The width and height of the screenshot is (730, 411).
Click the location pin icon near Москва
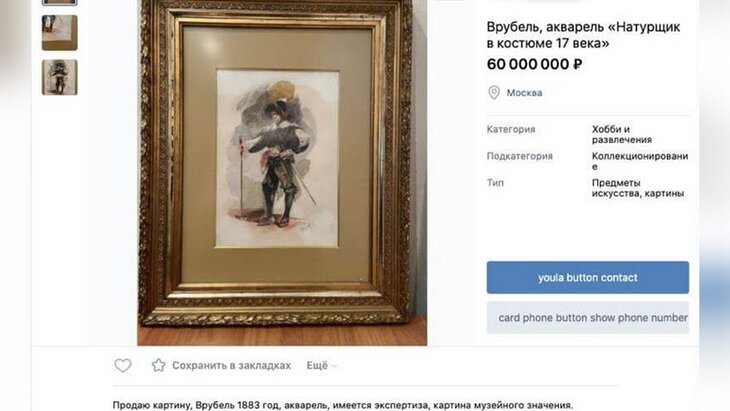point(493,93)
